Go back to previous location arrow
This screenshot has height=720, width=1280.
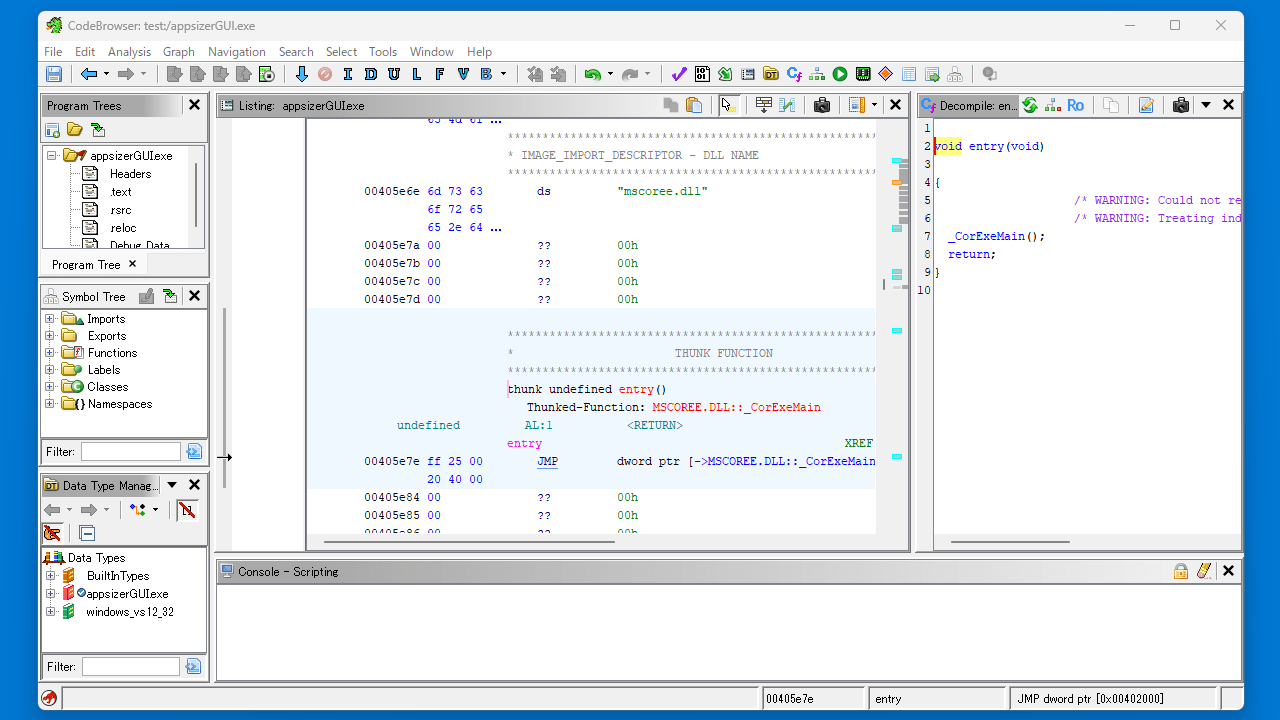89,74
